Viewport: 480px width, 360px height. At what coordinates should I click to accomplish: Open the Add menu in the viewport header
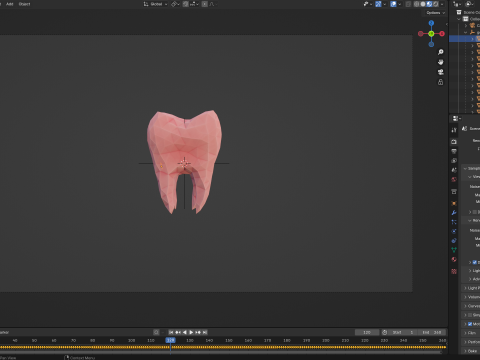coord(10,4)
